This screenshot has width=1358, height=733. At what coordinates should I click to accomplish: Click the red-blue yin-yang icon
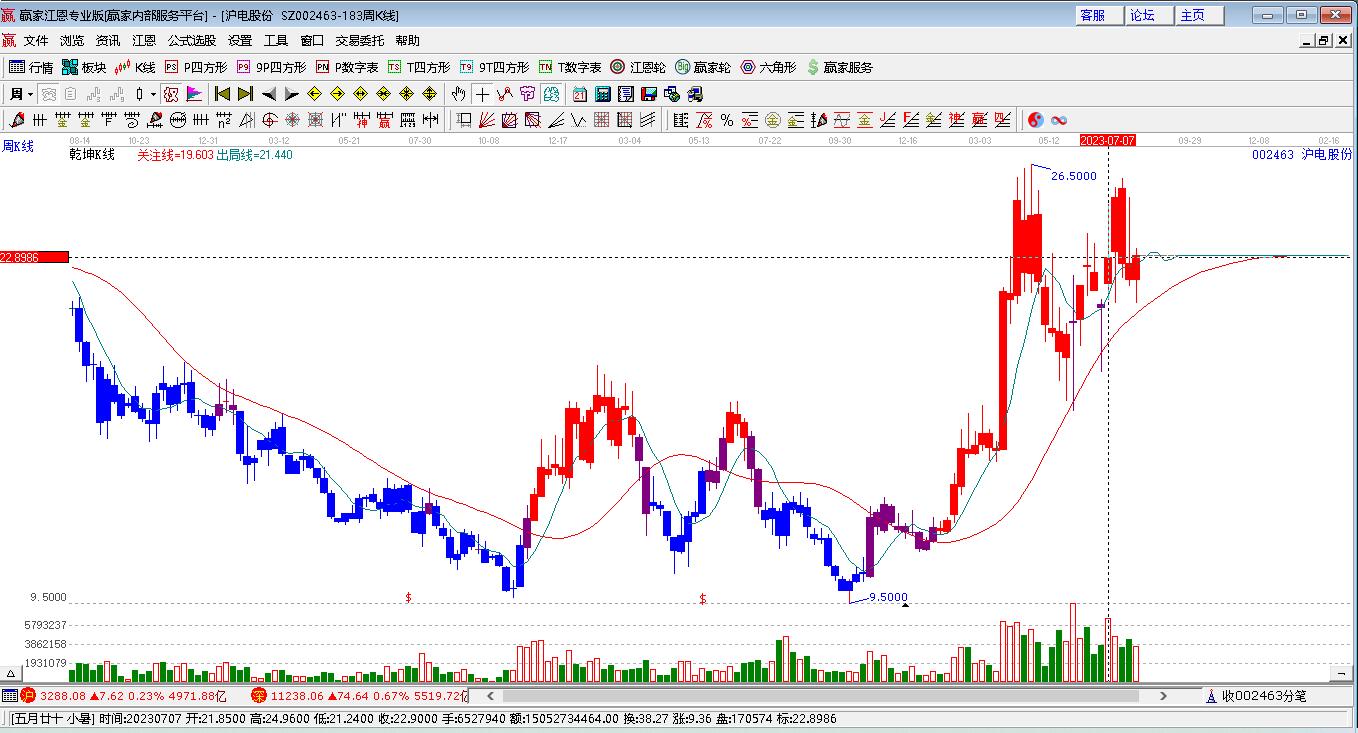click(x=1036, y=120)
